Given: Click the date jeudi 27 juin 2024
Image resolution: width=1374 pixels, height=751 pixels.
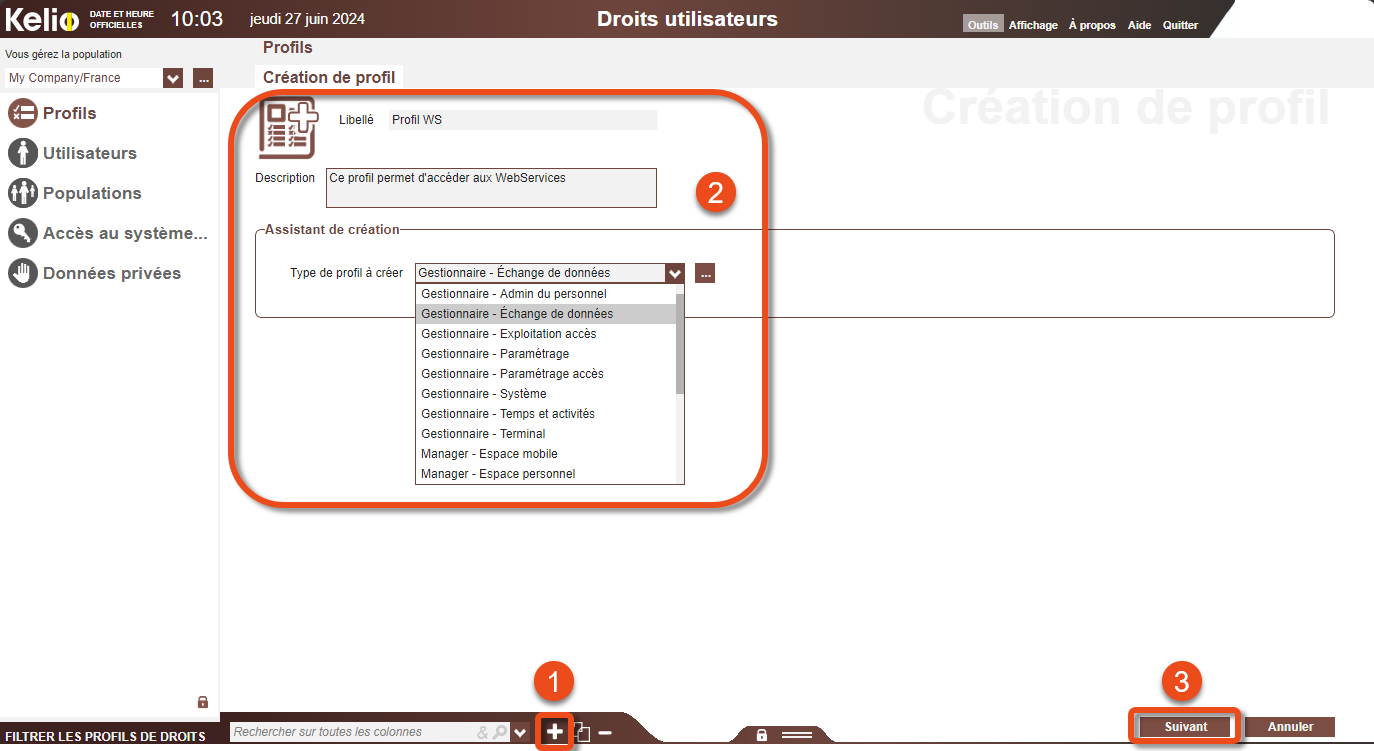Looking at the screenshot, I should pos(307,19).
